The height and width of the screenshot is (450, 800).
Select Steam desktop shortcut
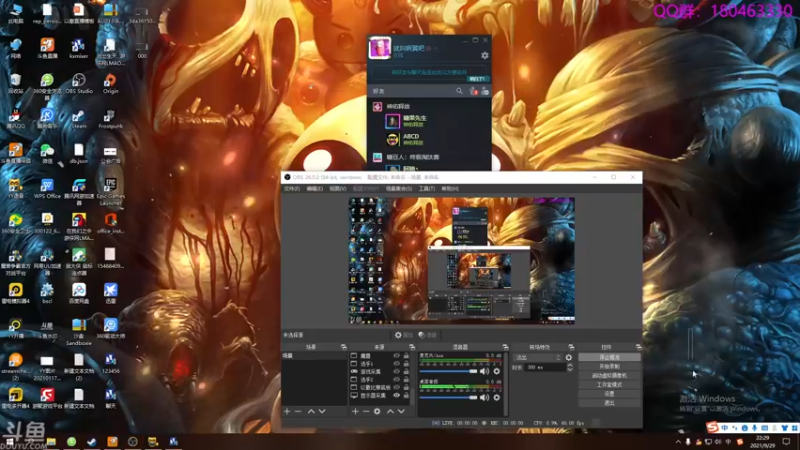point(79,119)
